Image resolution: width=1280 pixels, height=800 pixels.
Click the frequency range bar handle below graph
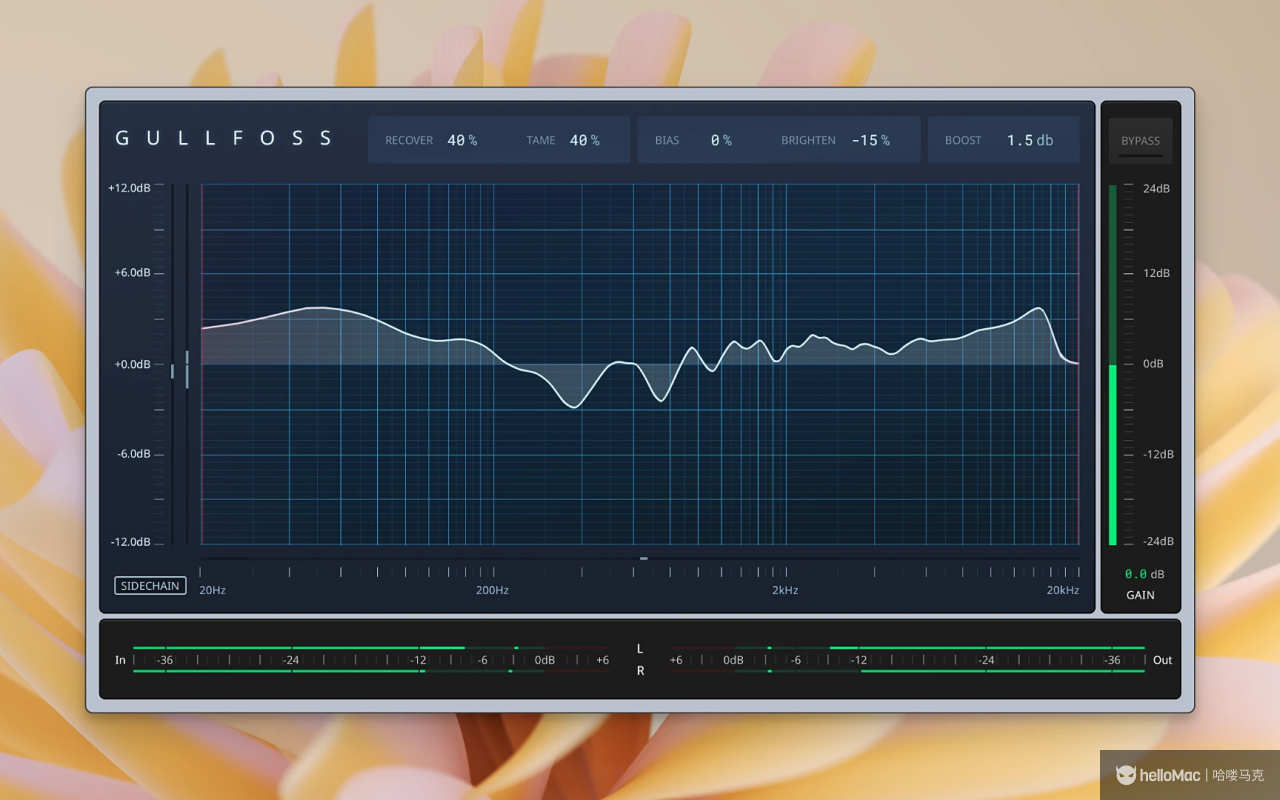pyautogui.click(x=644, y=558)
